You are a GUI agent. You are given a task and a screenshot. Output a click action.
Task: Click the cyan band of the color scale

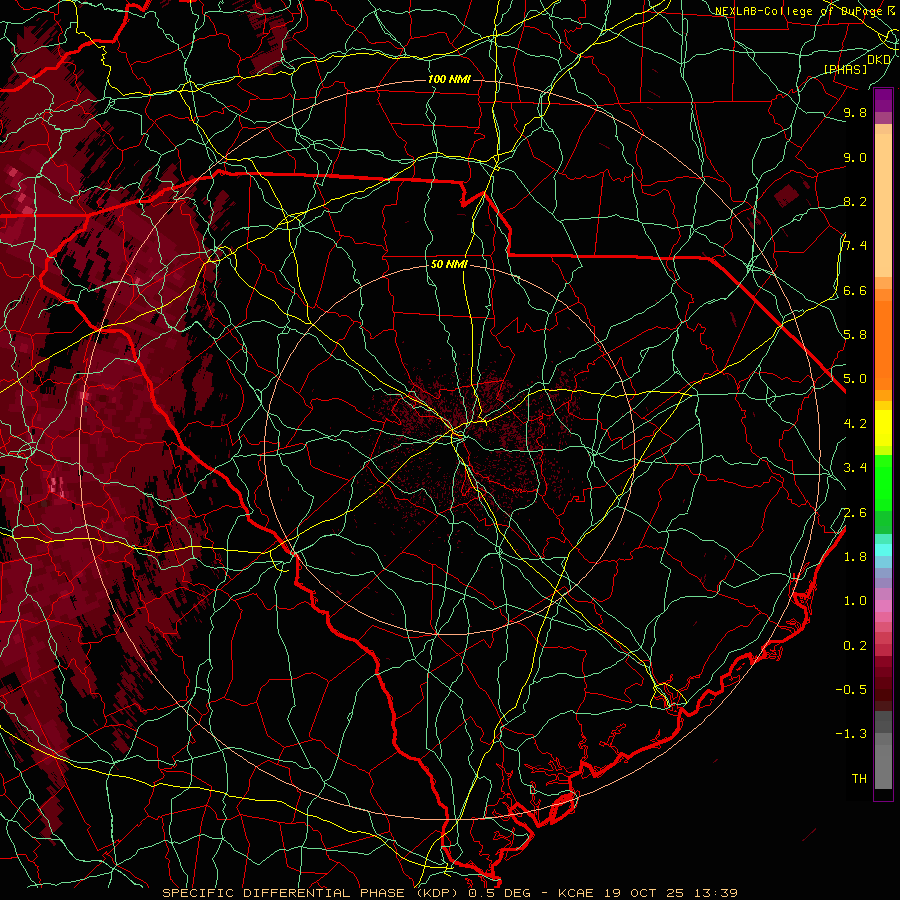click(x=883, y=549)
